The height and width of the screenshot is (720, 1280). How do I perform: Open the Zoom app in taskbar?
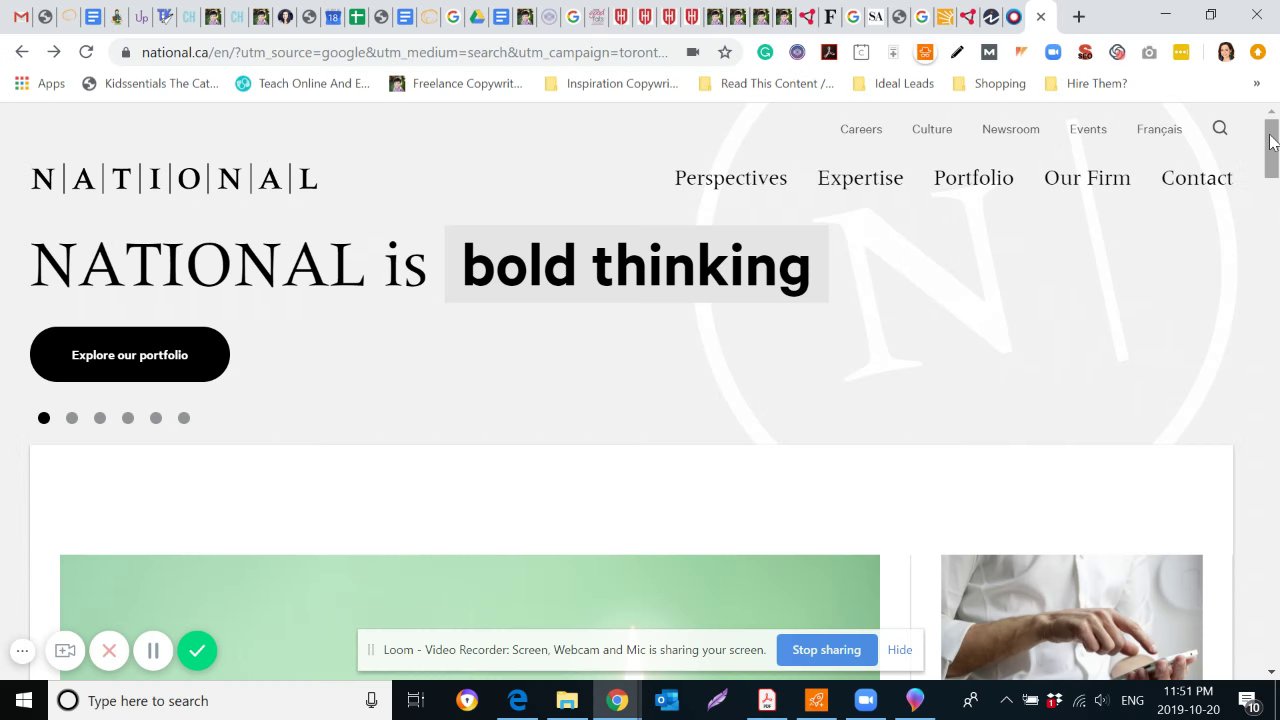tap(865, 700)
